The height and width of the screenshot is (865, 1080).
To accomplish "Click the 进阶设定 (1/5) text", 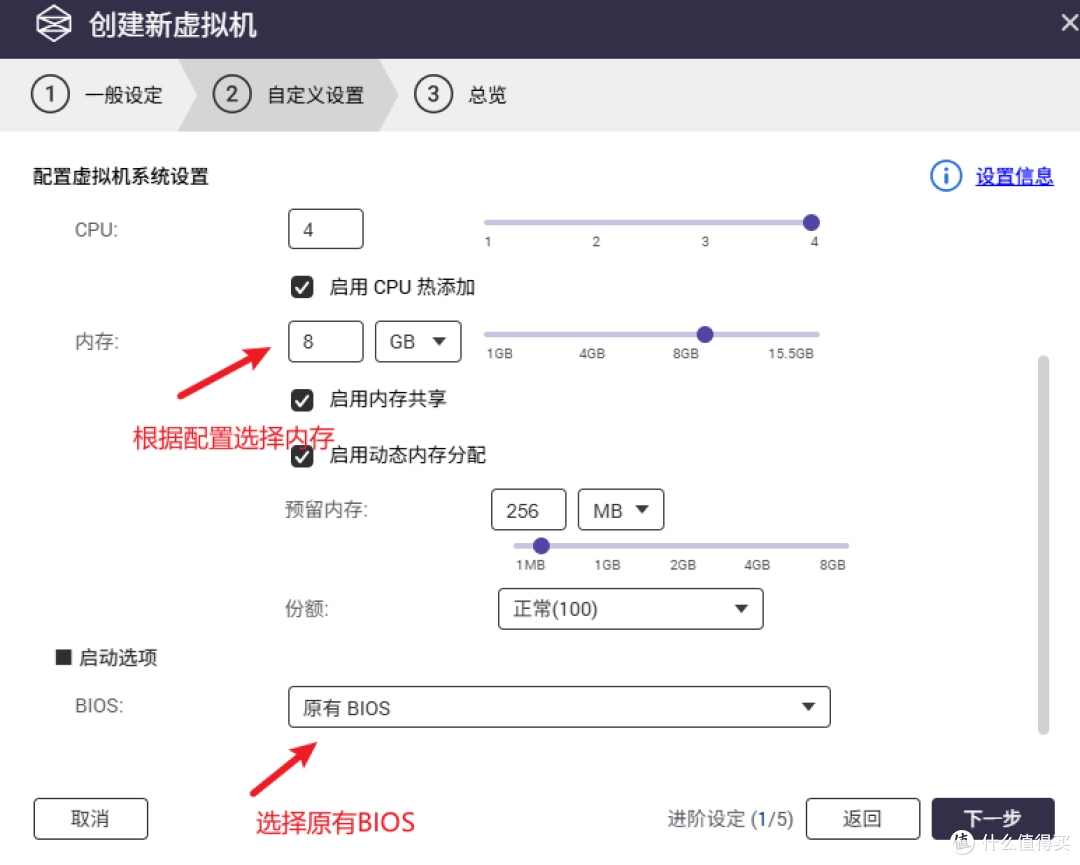I will coord(730,819).
